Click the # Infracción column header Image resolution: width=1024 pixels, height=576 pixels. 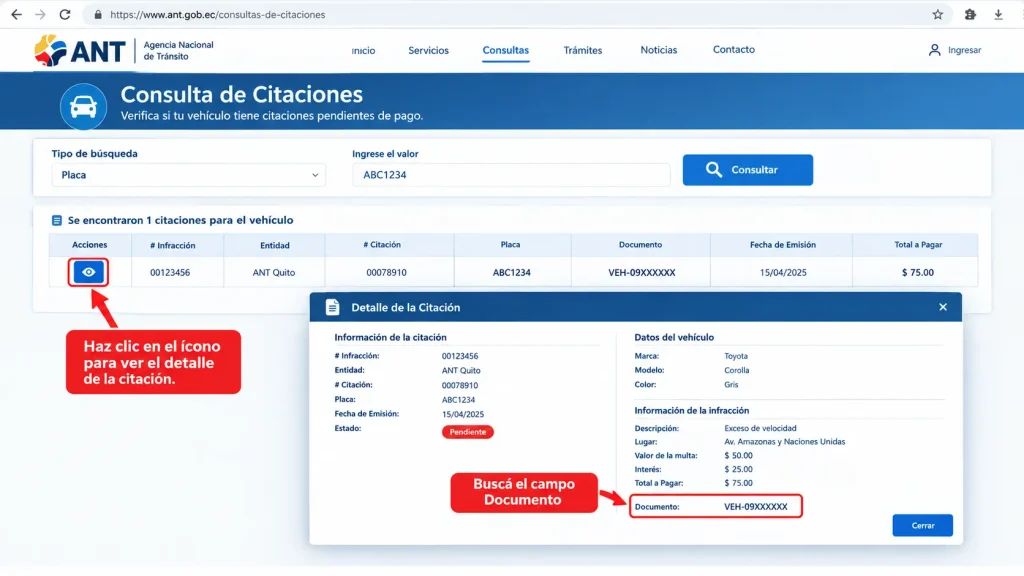tap(172, 246)
